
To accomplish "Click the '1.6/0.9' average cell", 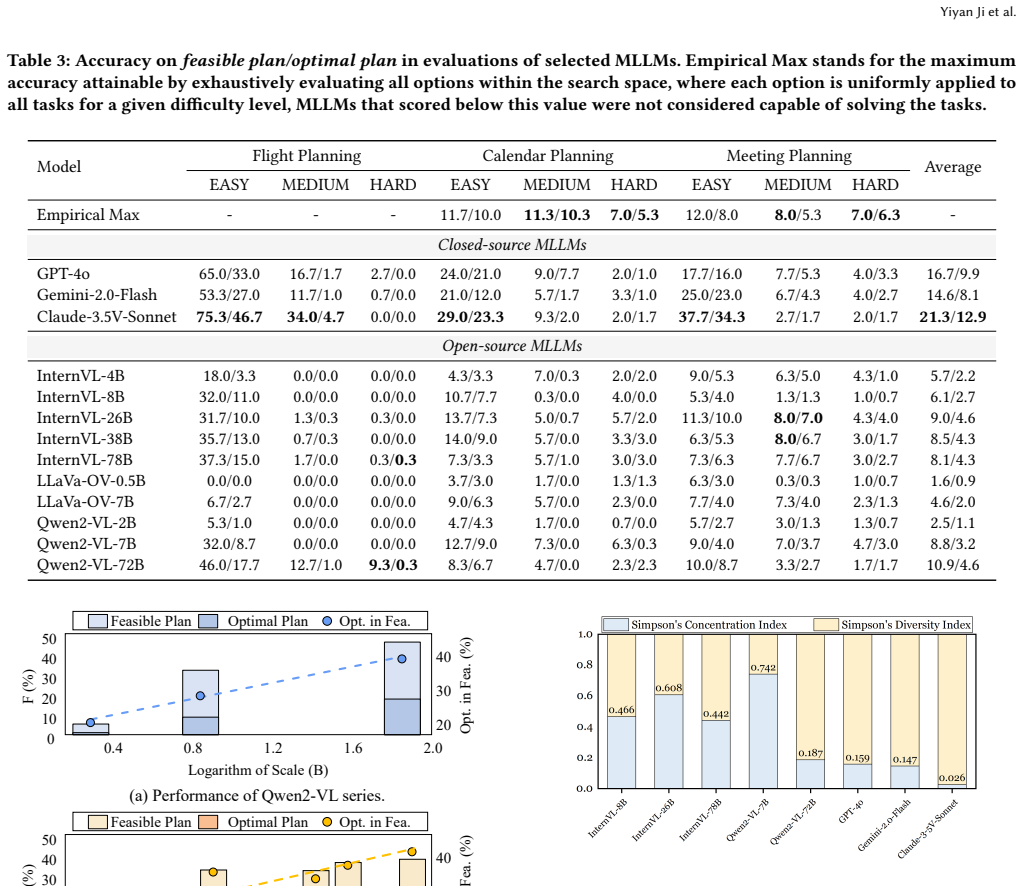I will (x=952, y=481).
